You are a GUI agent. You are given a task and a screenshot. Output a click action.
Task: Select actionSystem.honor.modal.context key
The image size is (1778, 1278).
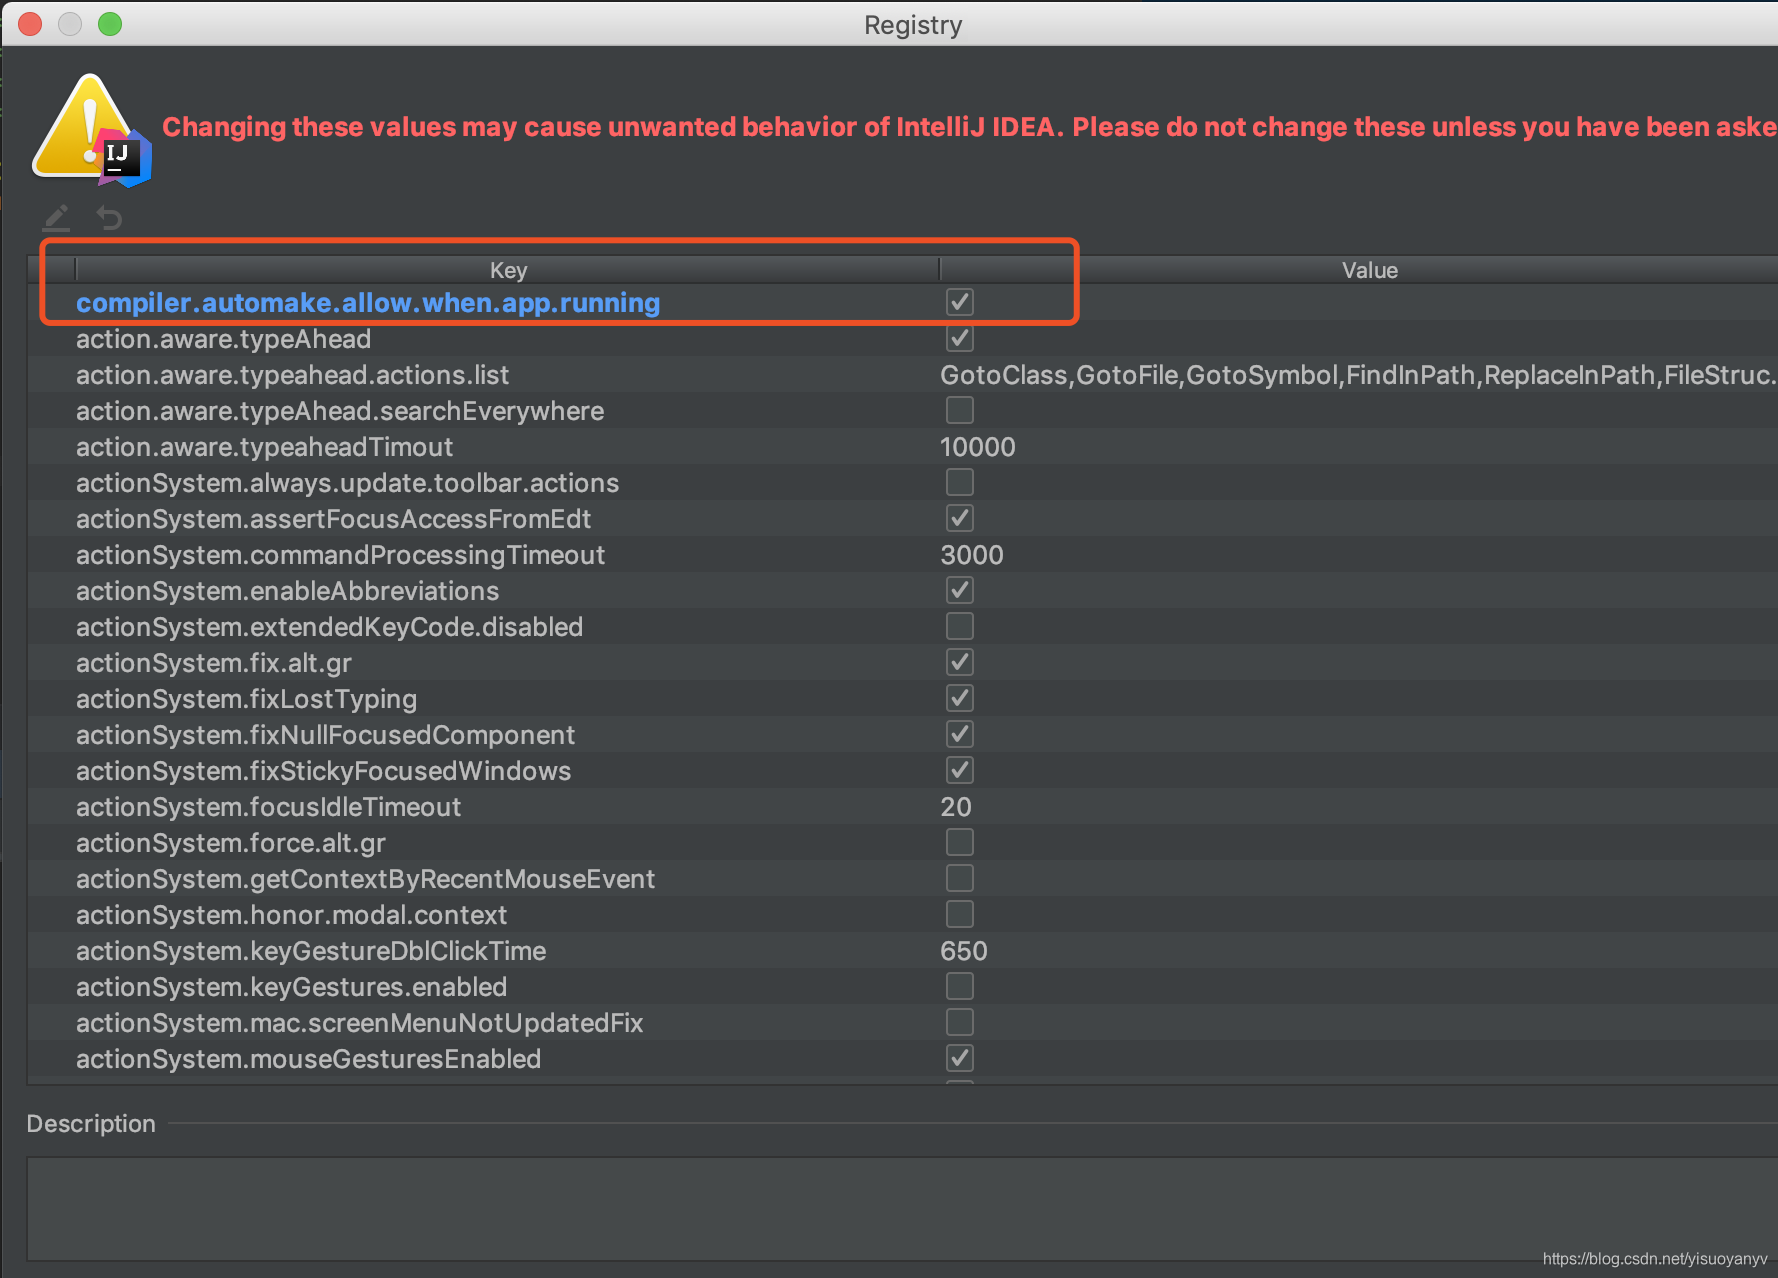(x=291, y=915)
